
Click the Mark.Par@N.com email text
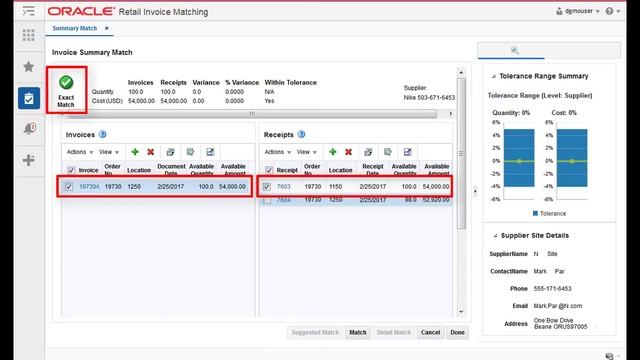[558, 306]
